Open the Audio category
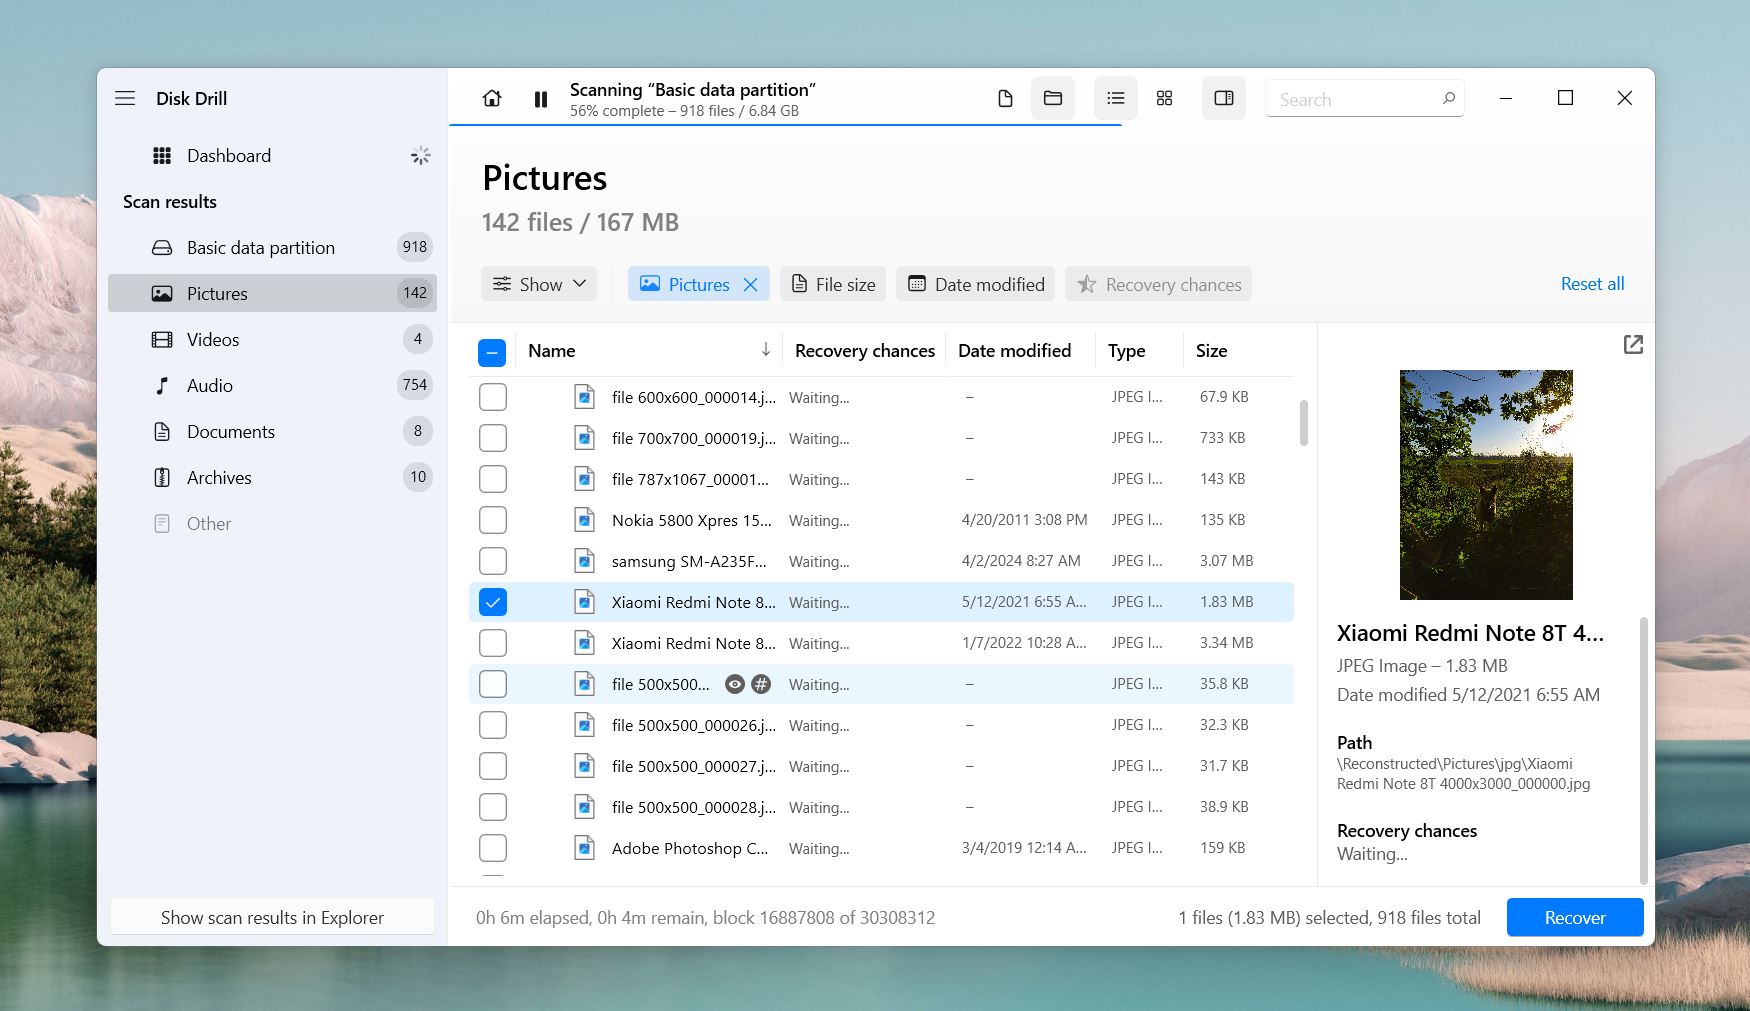This screenshot has width=1750, height=1011. 272,385
